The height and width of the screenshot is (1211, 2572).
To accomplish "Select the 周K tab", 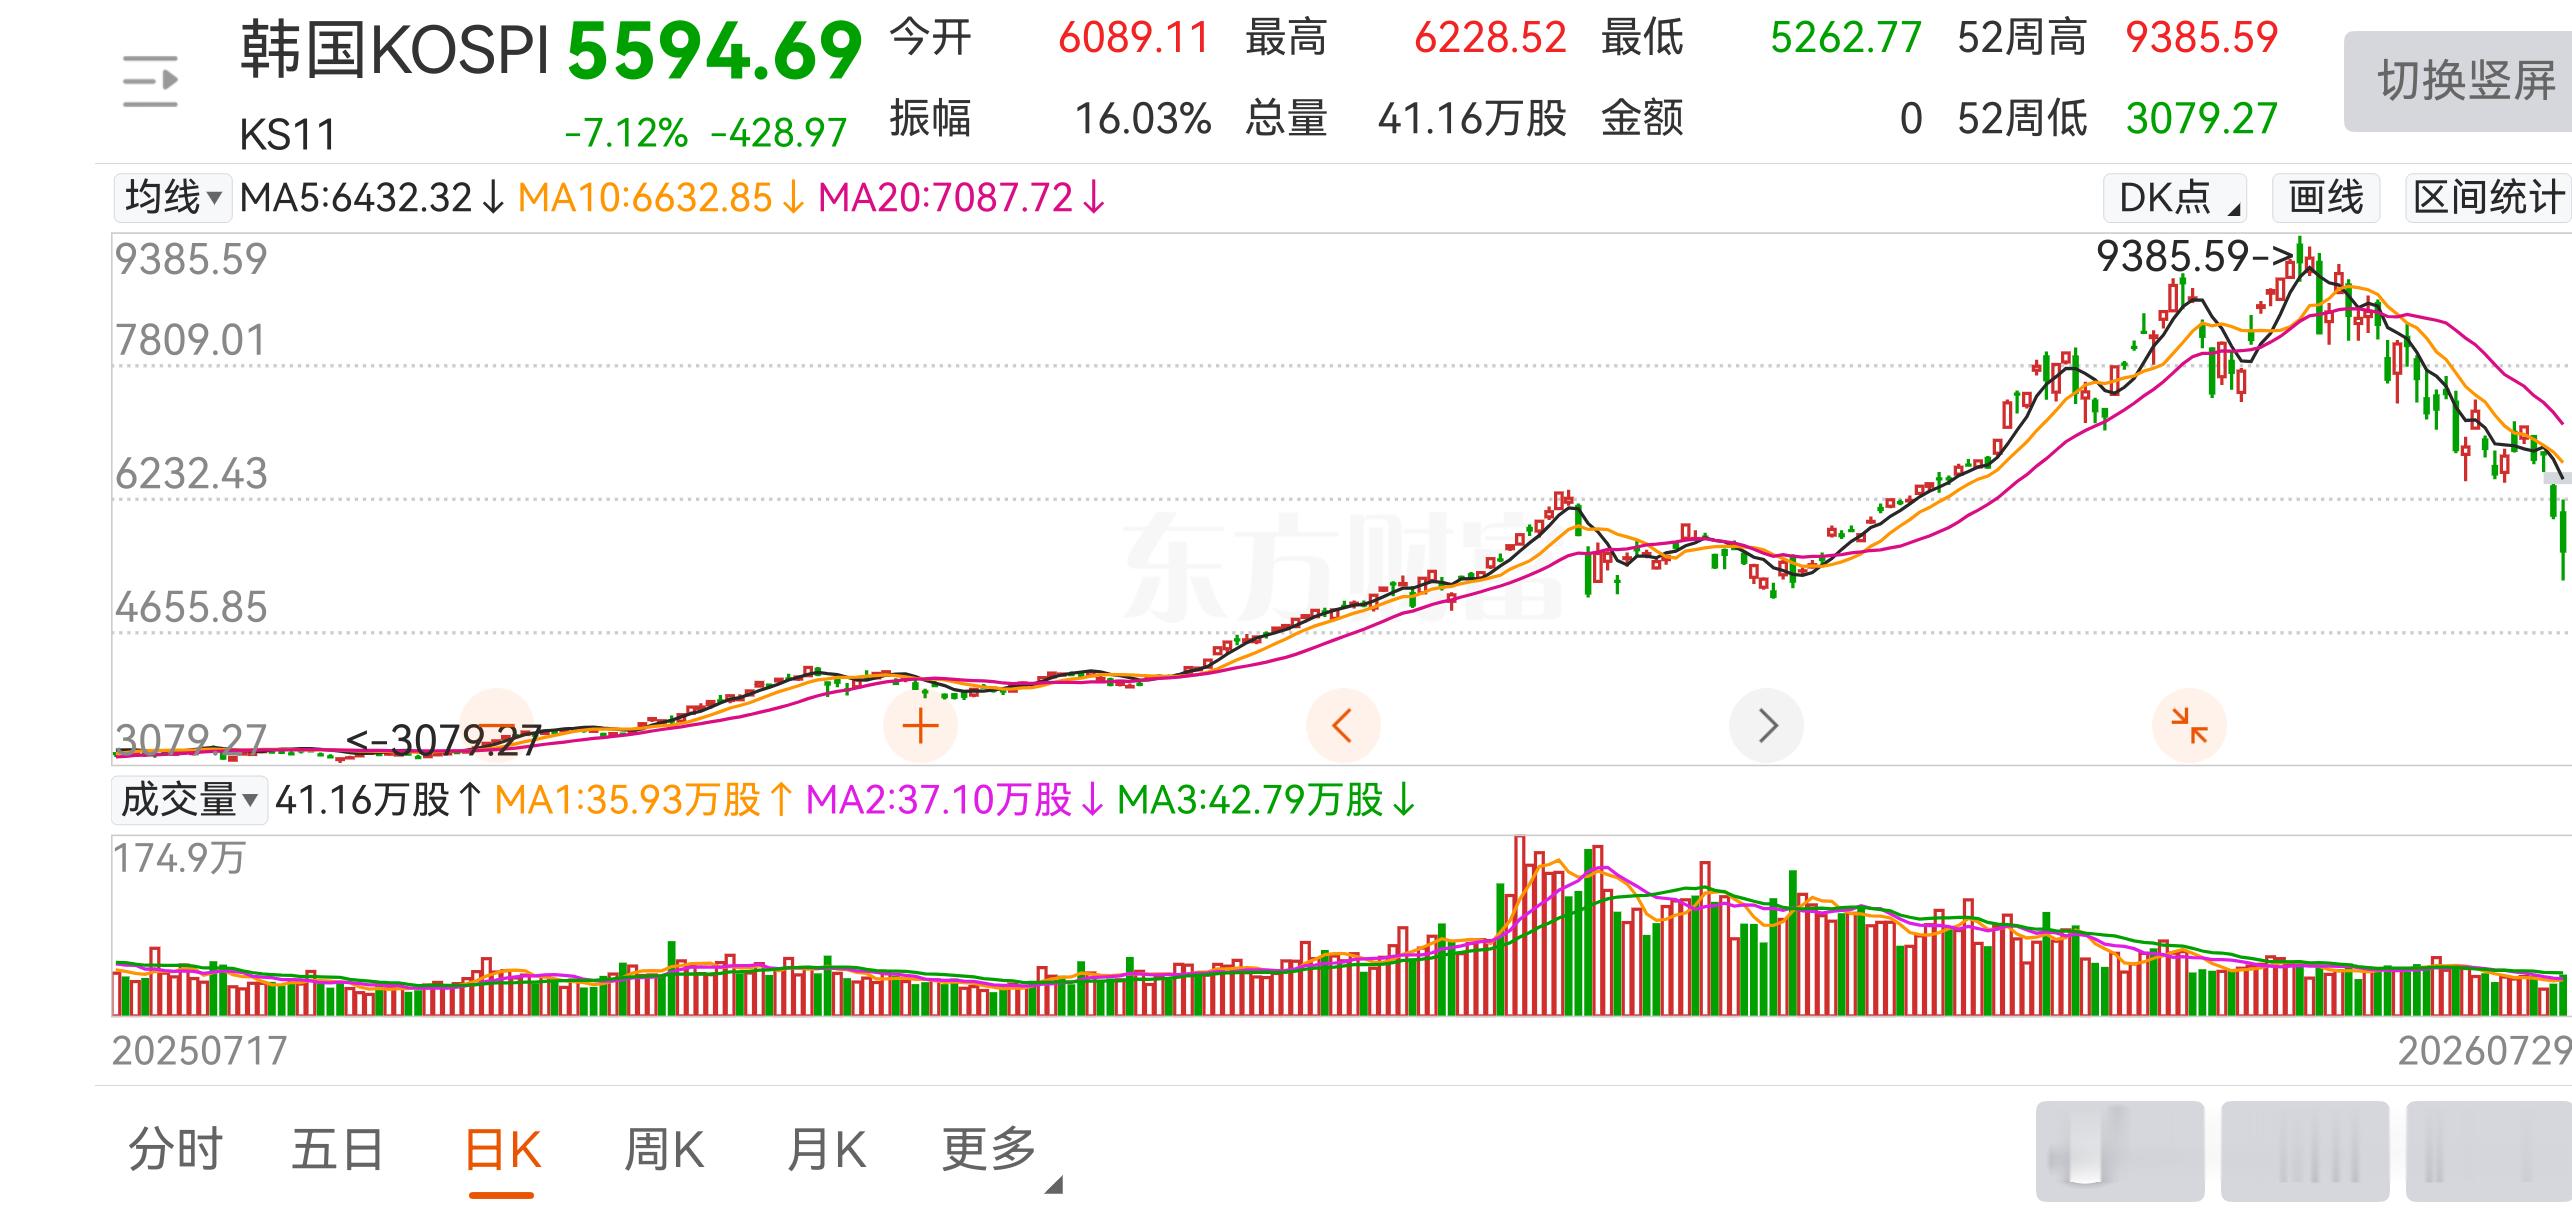I will (x=664, y=1149).
